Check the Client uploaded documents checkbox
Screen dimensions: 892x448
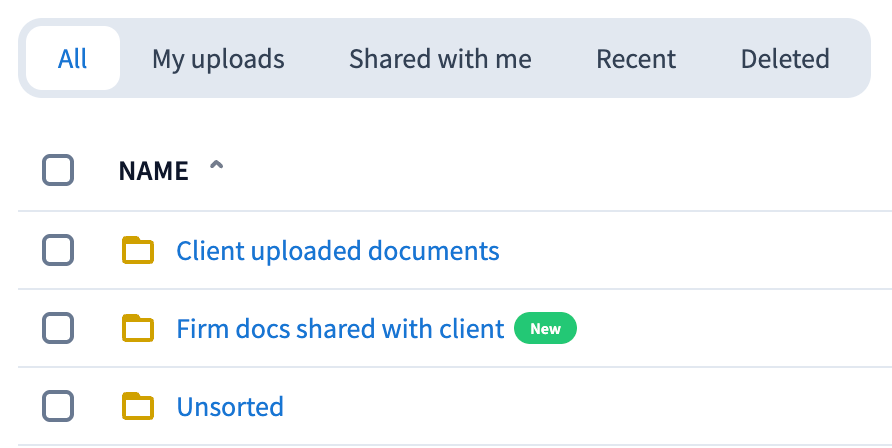click(58, 250)
